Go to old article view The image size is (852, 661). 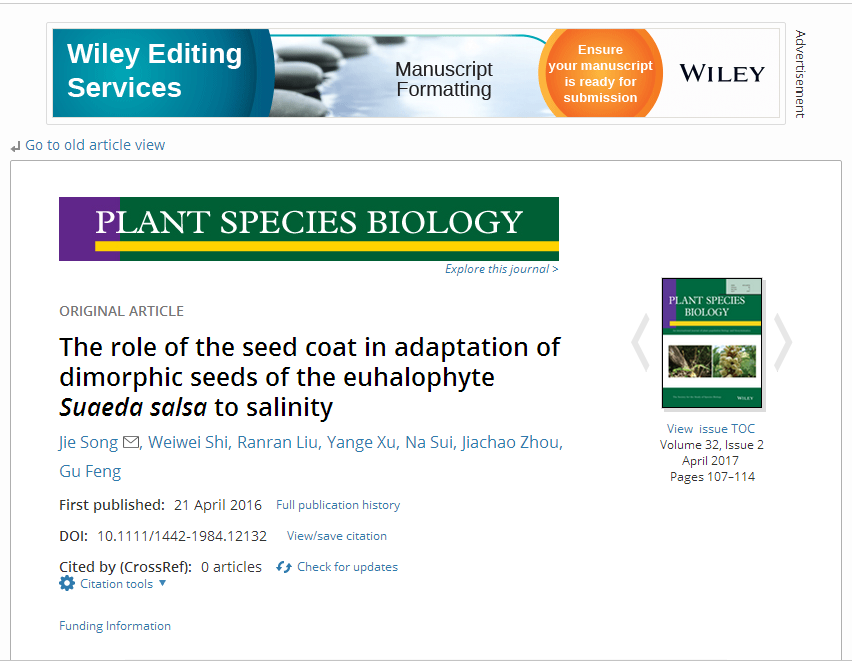[95, 145]
